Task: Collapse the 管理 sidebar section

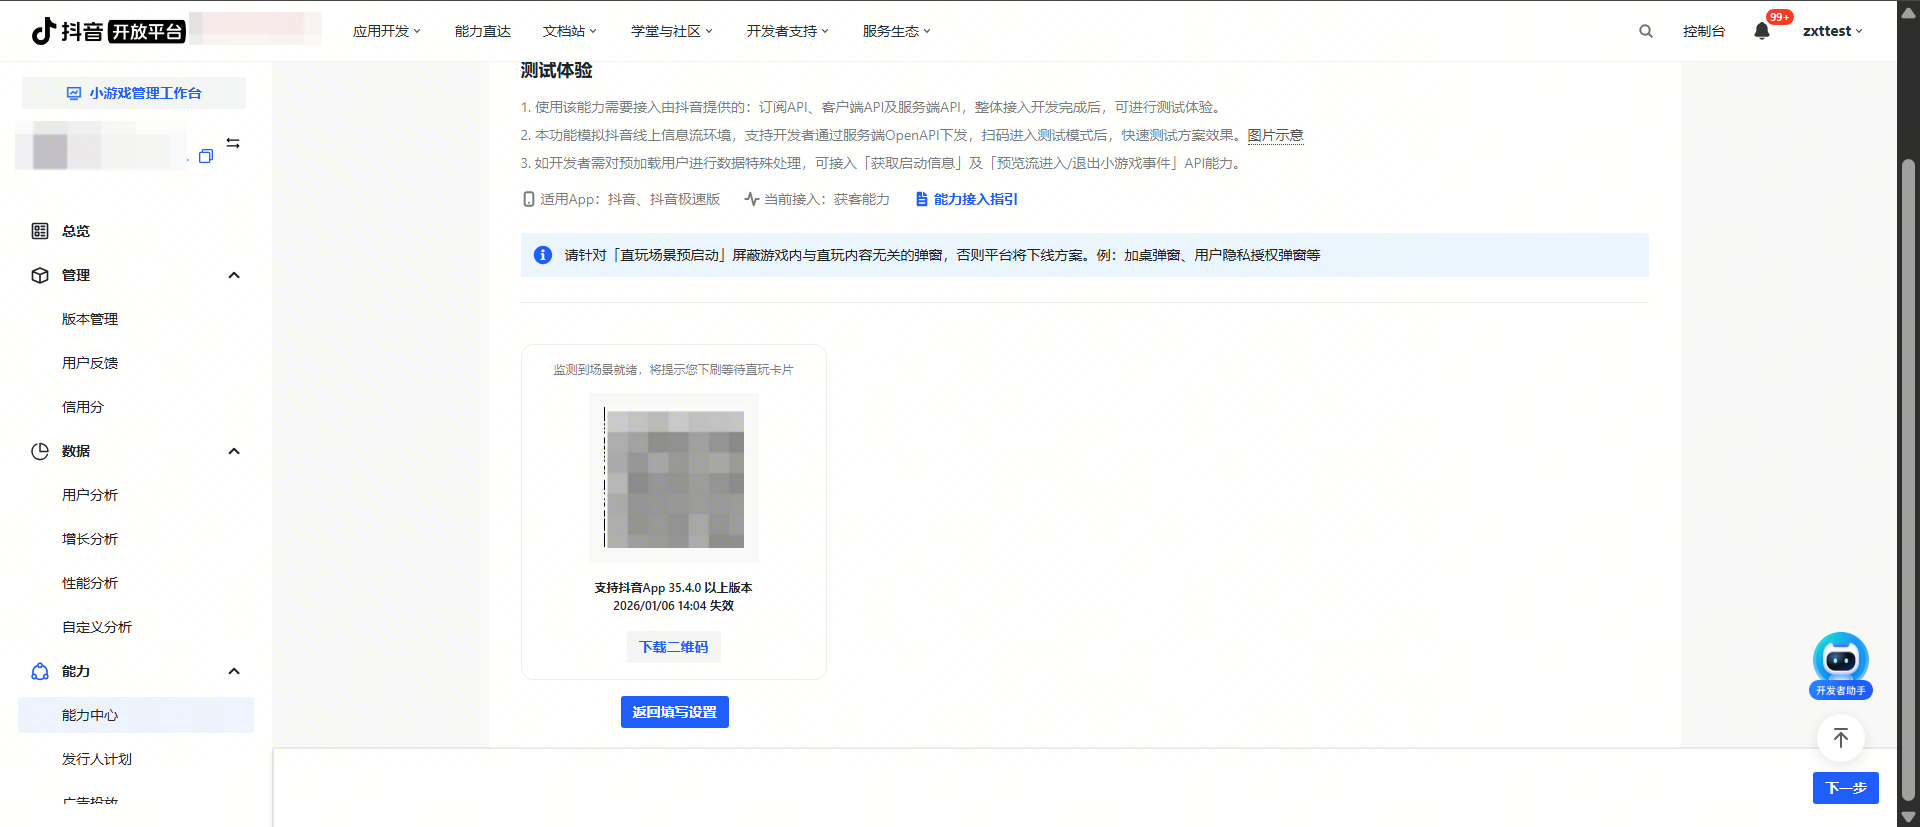Action: click(234, 275)
